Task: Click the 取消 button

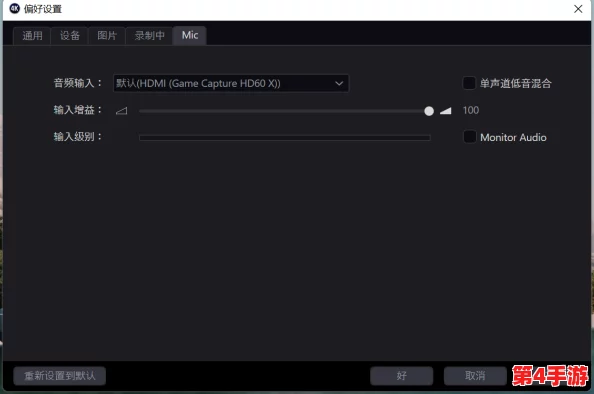Action: click(x=475, y=376)
